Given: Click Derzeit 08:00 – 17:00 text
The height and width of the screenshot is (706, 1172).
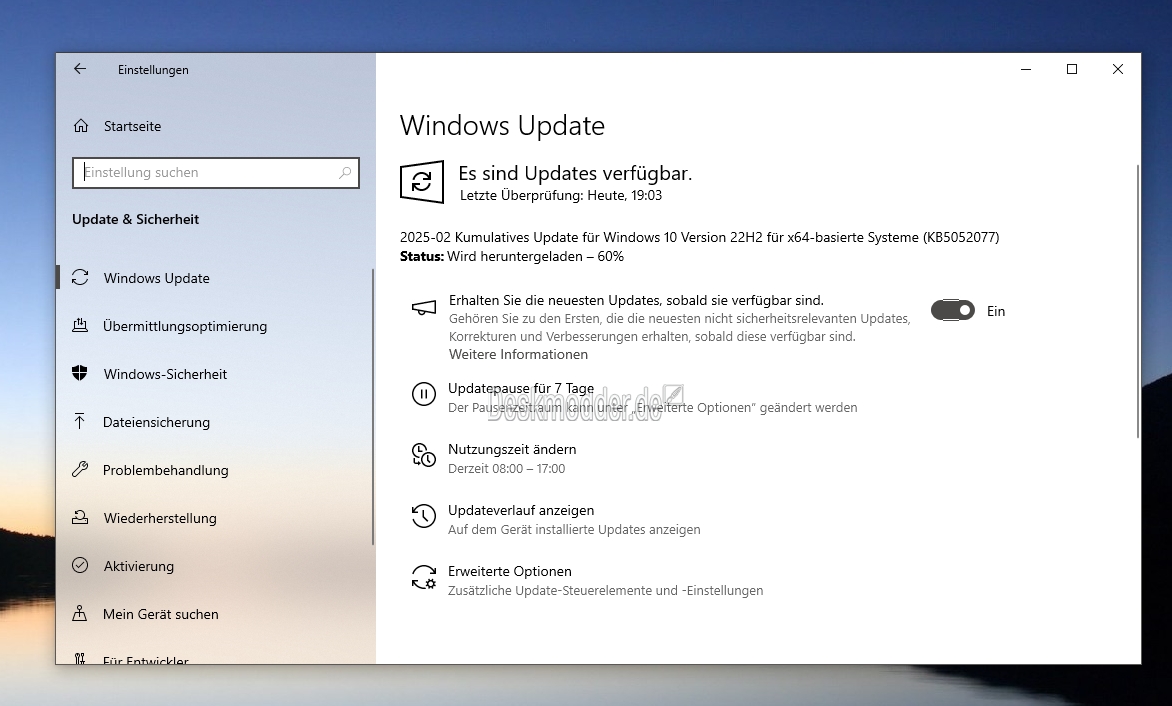Looking at the screenshot, I should 506,468.
